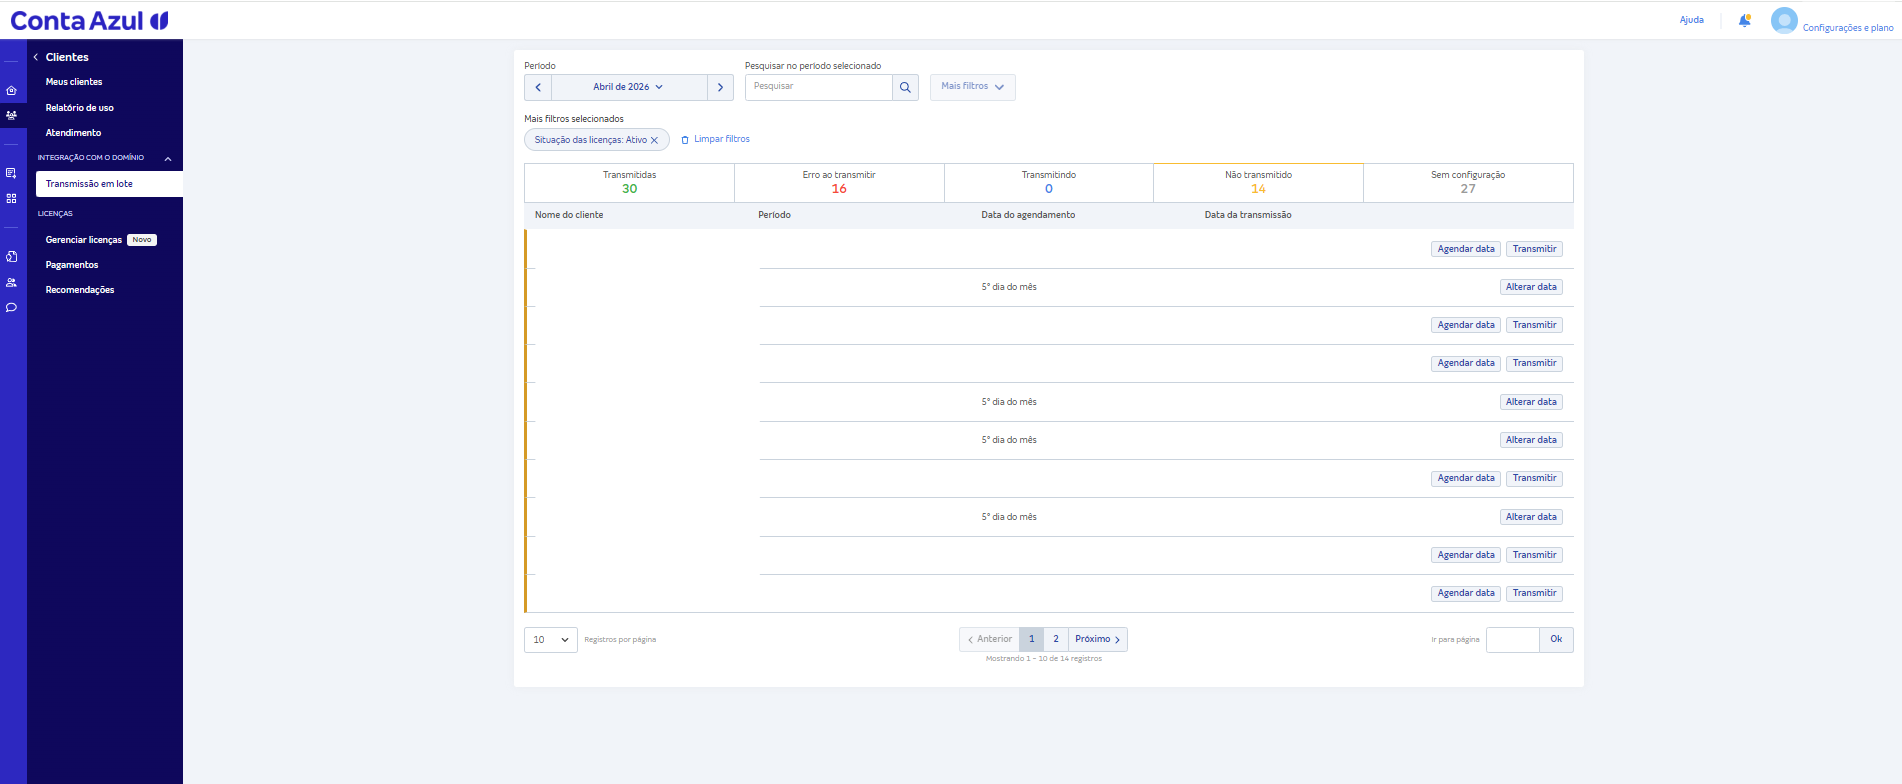Expand the 'Mais filtros' dropdown
Viewport: 1902px width, 784px height.
(x=973, y=87)
